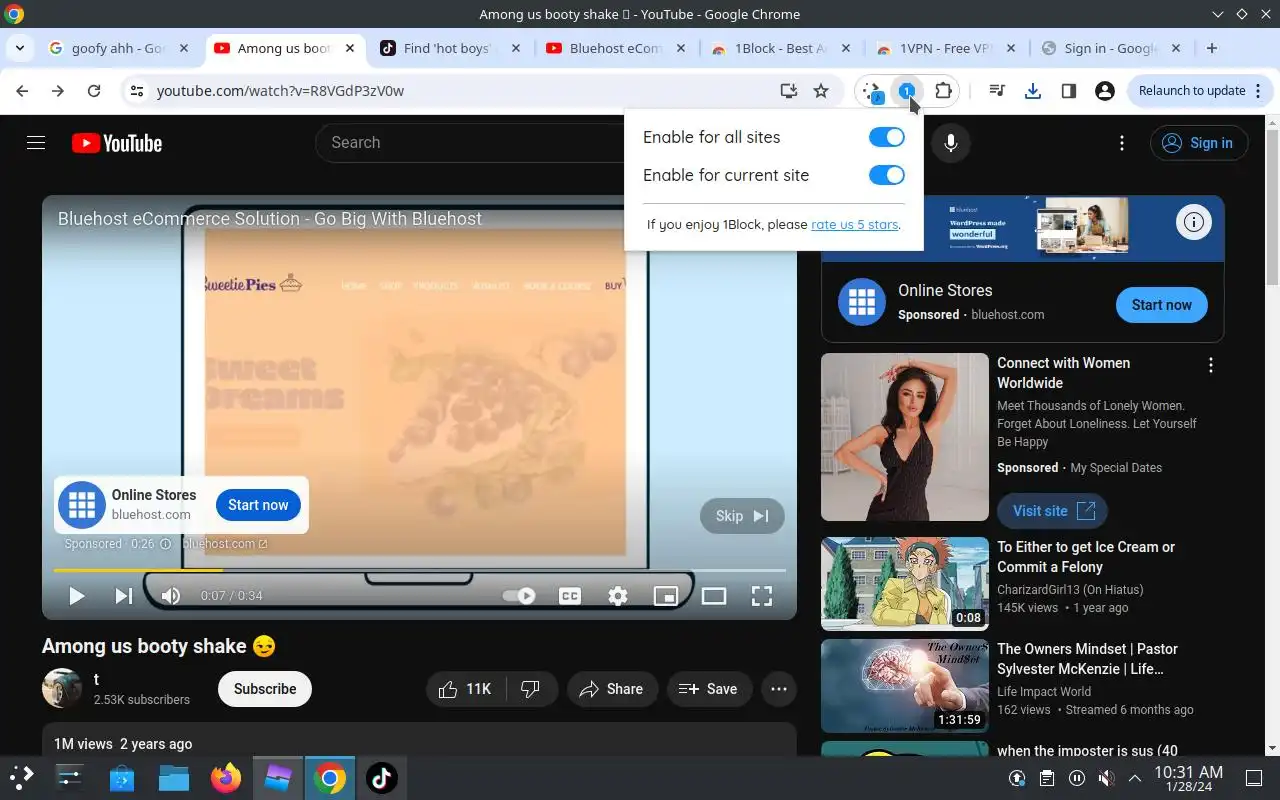Screen dimensions: 1280x800
Task: Bookmark this page with star
Action: coord(821,91)
